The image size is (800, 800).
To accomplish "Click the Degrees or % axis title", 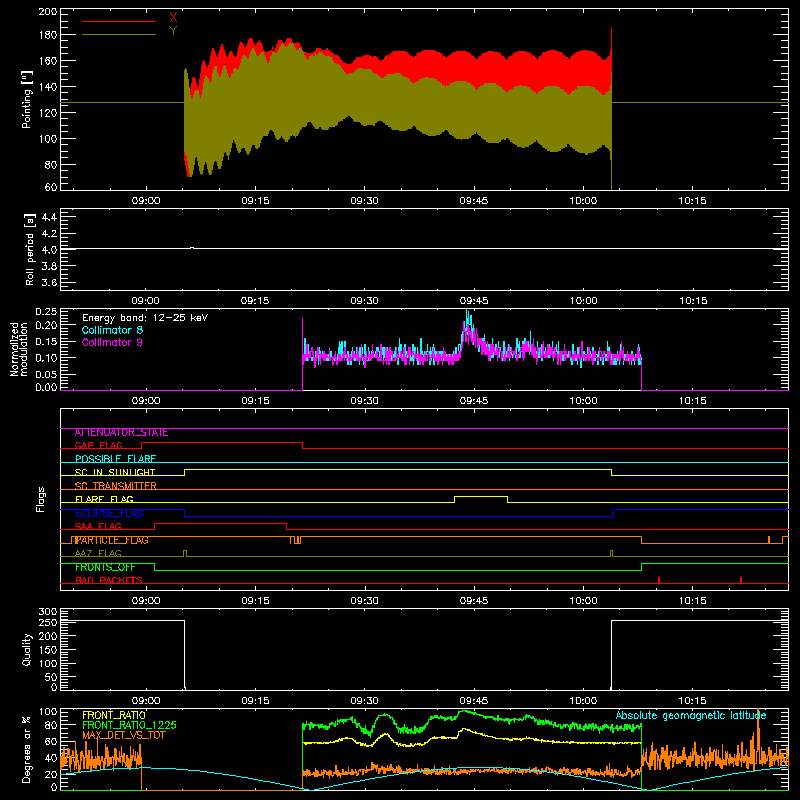I will (27, 749).
